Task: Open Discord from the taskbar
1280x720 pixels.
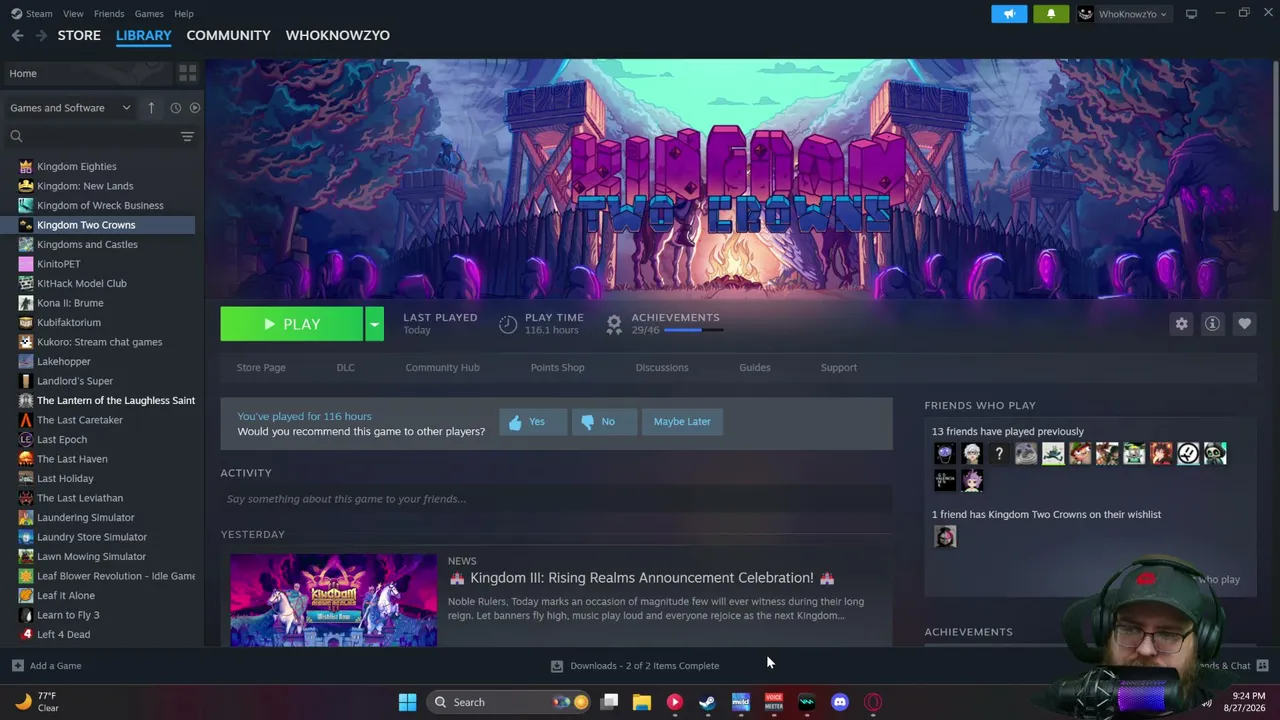Action: [x=840, y=702]
